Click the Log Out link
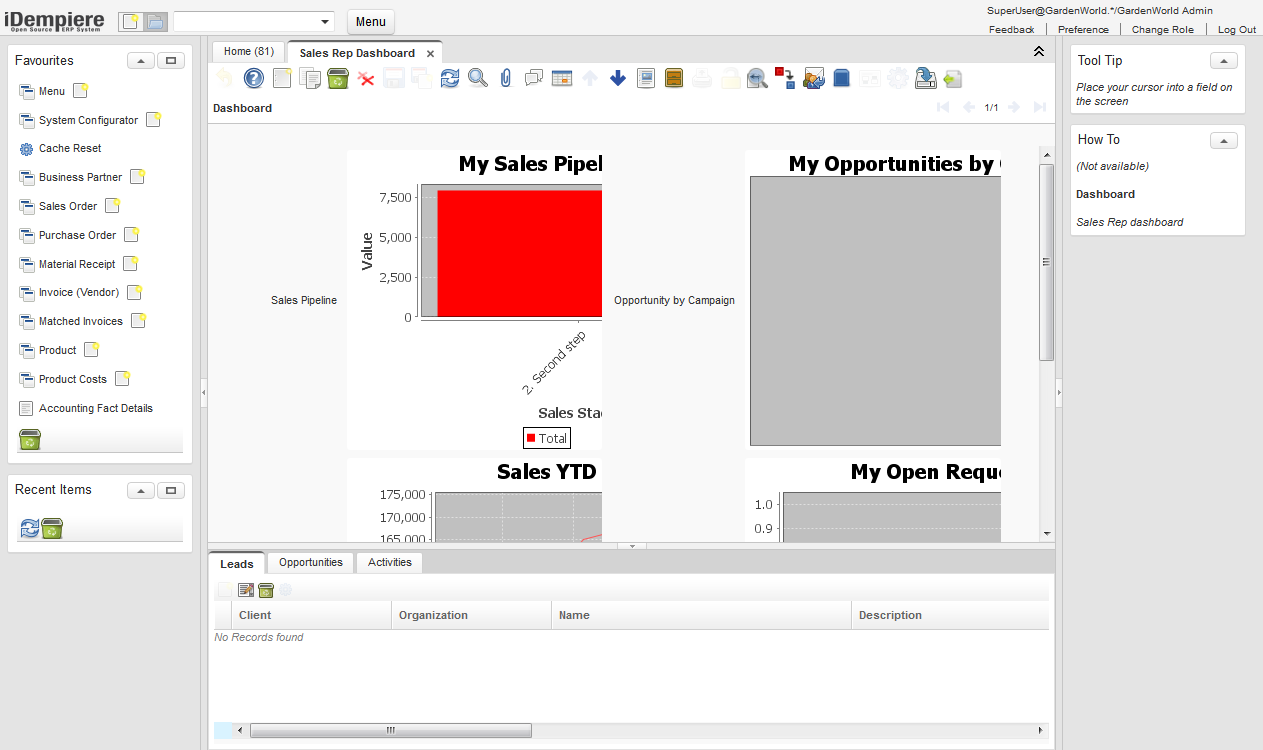 click(x=1236, y=29)
